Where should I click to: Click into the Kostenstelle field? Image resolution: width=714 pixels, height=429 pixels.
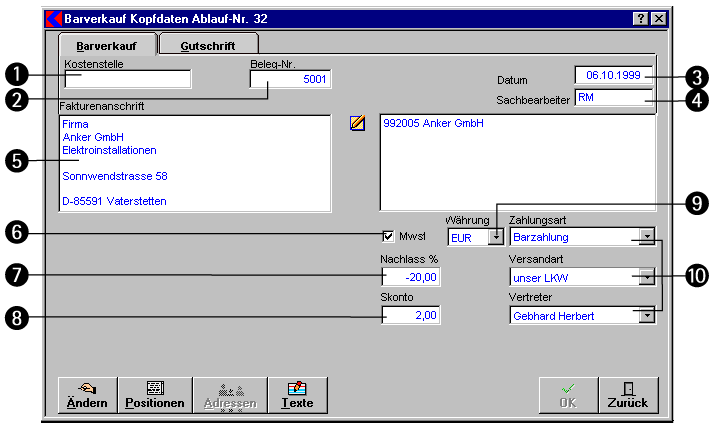pos(126,80)
